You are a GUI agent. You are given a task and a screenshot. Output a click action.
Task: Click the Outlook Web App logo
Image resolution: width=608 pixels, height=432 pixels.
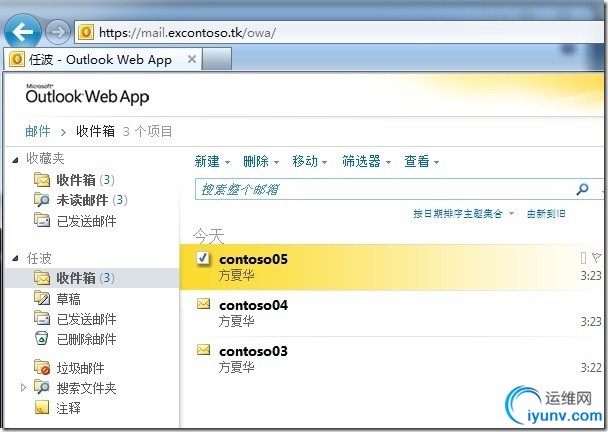[87, 94]
